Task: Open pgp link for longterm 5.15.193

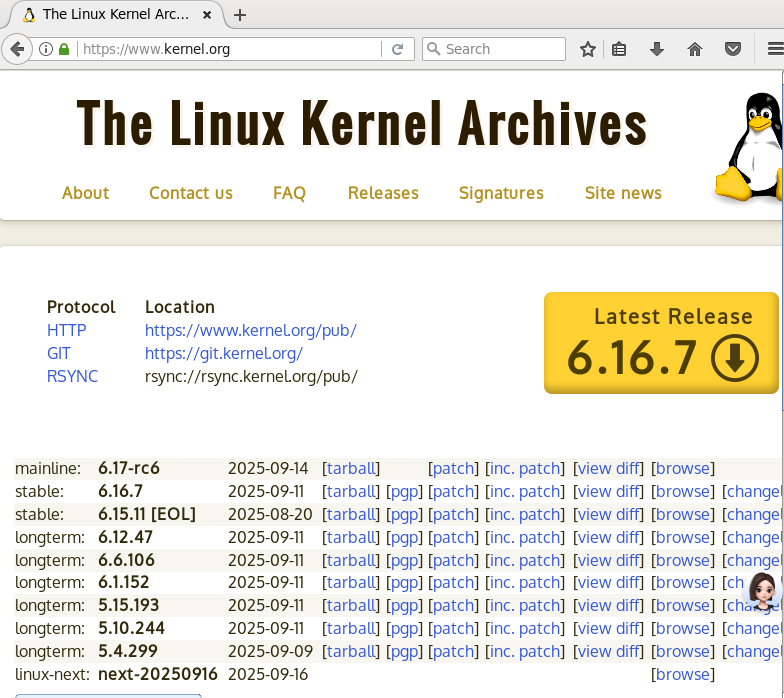Action: coord(404,606)
